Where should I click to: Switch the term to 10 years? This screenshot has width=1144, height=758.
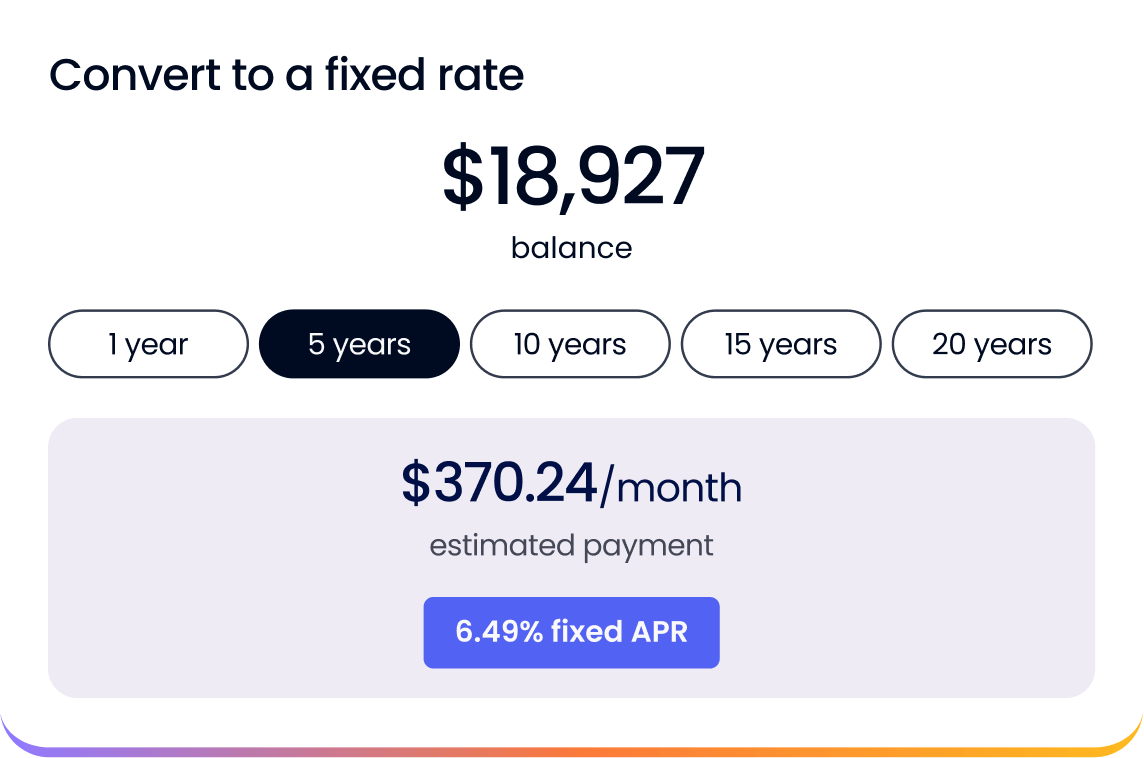tap(570, 344)
